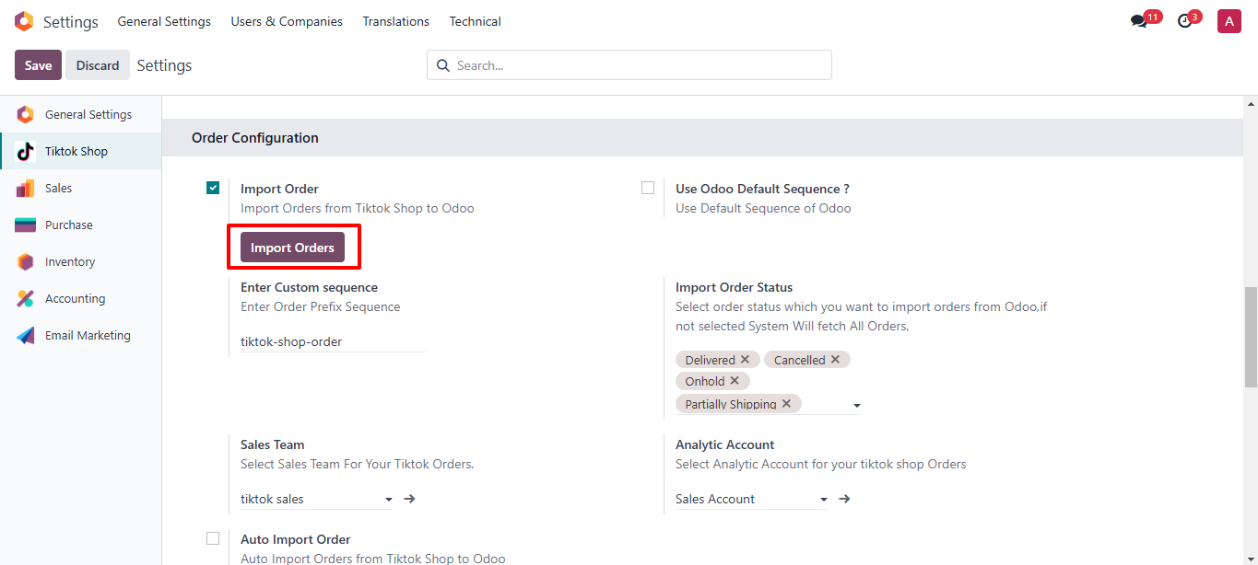The image size is (1258, 565).
Task: Select the Tiktok Shop sidebar icon
Action: (x=25, y=152)
